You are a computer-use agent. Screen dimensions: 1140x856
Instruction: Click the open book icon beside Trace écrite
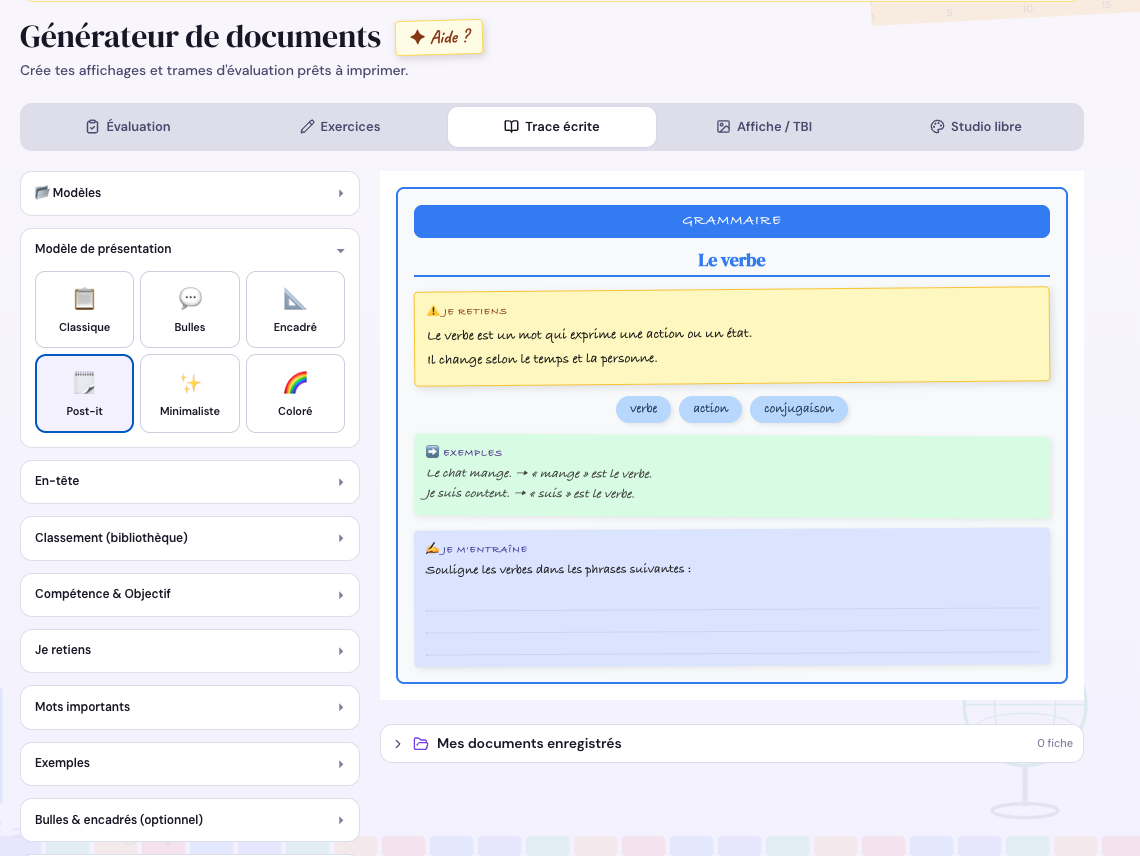(x=511, y=127)
